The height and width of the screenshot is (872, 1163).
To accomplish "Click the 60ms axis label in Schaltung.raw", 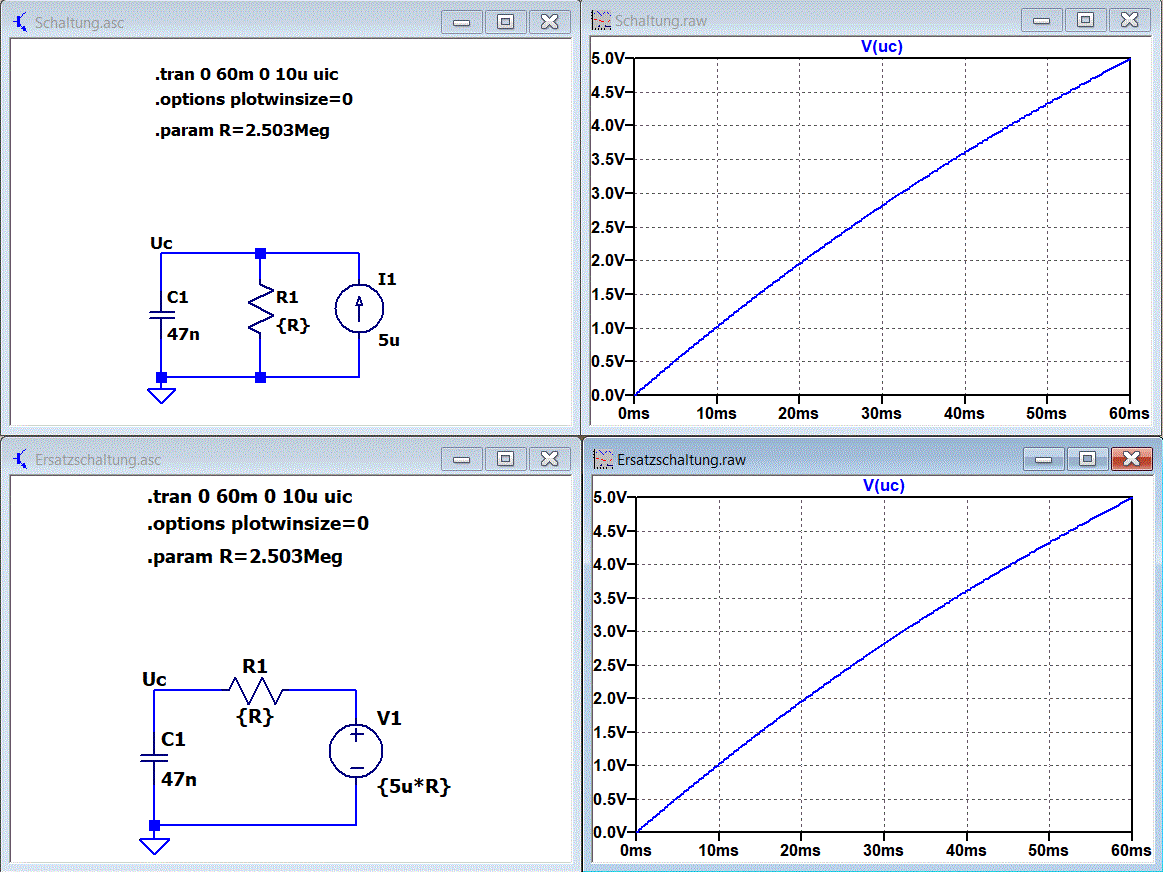I will (x=1129, y=414).
